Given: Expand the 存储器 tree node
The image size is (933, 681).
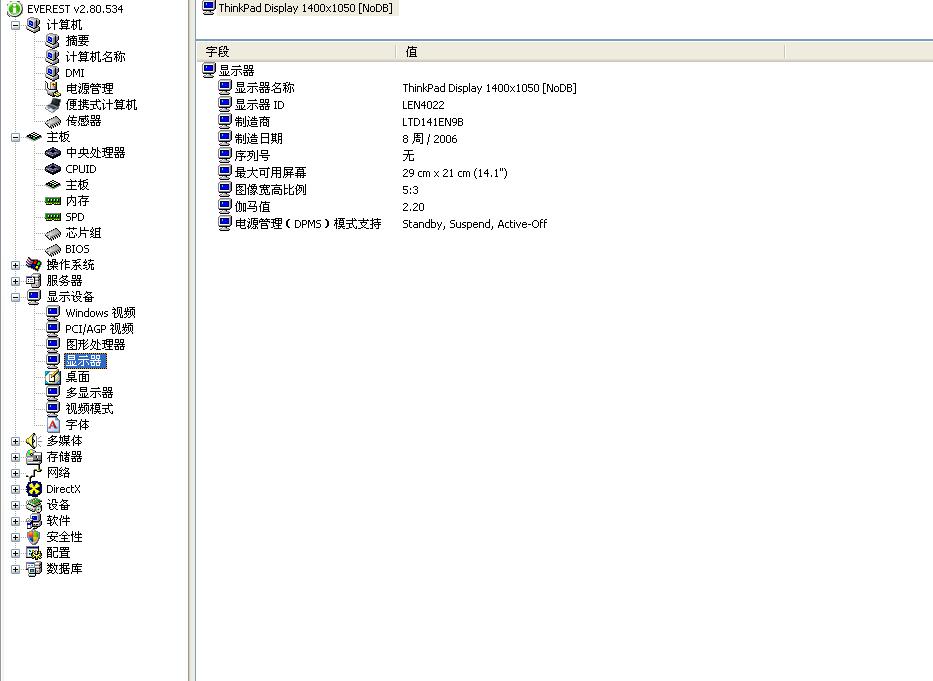Looking at the screenshot, I should tap(15, 457).
